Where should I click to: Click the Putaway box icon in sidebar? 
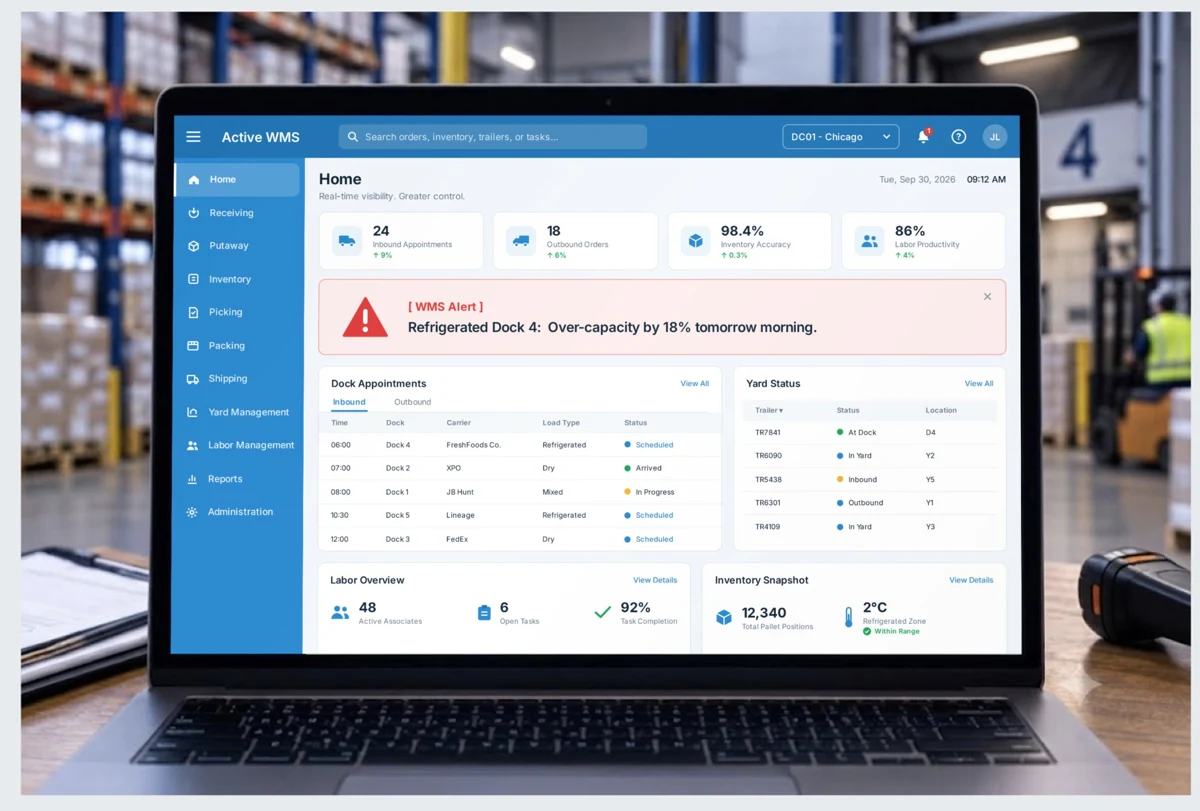coord(193,246)
